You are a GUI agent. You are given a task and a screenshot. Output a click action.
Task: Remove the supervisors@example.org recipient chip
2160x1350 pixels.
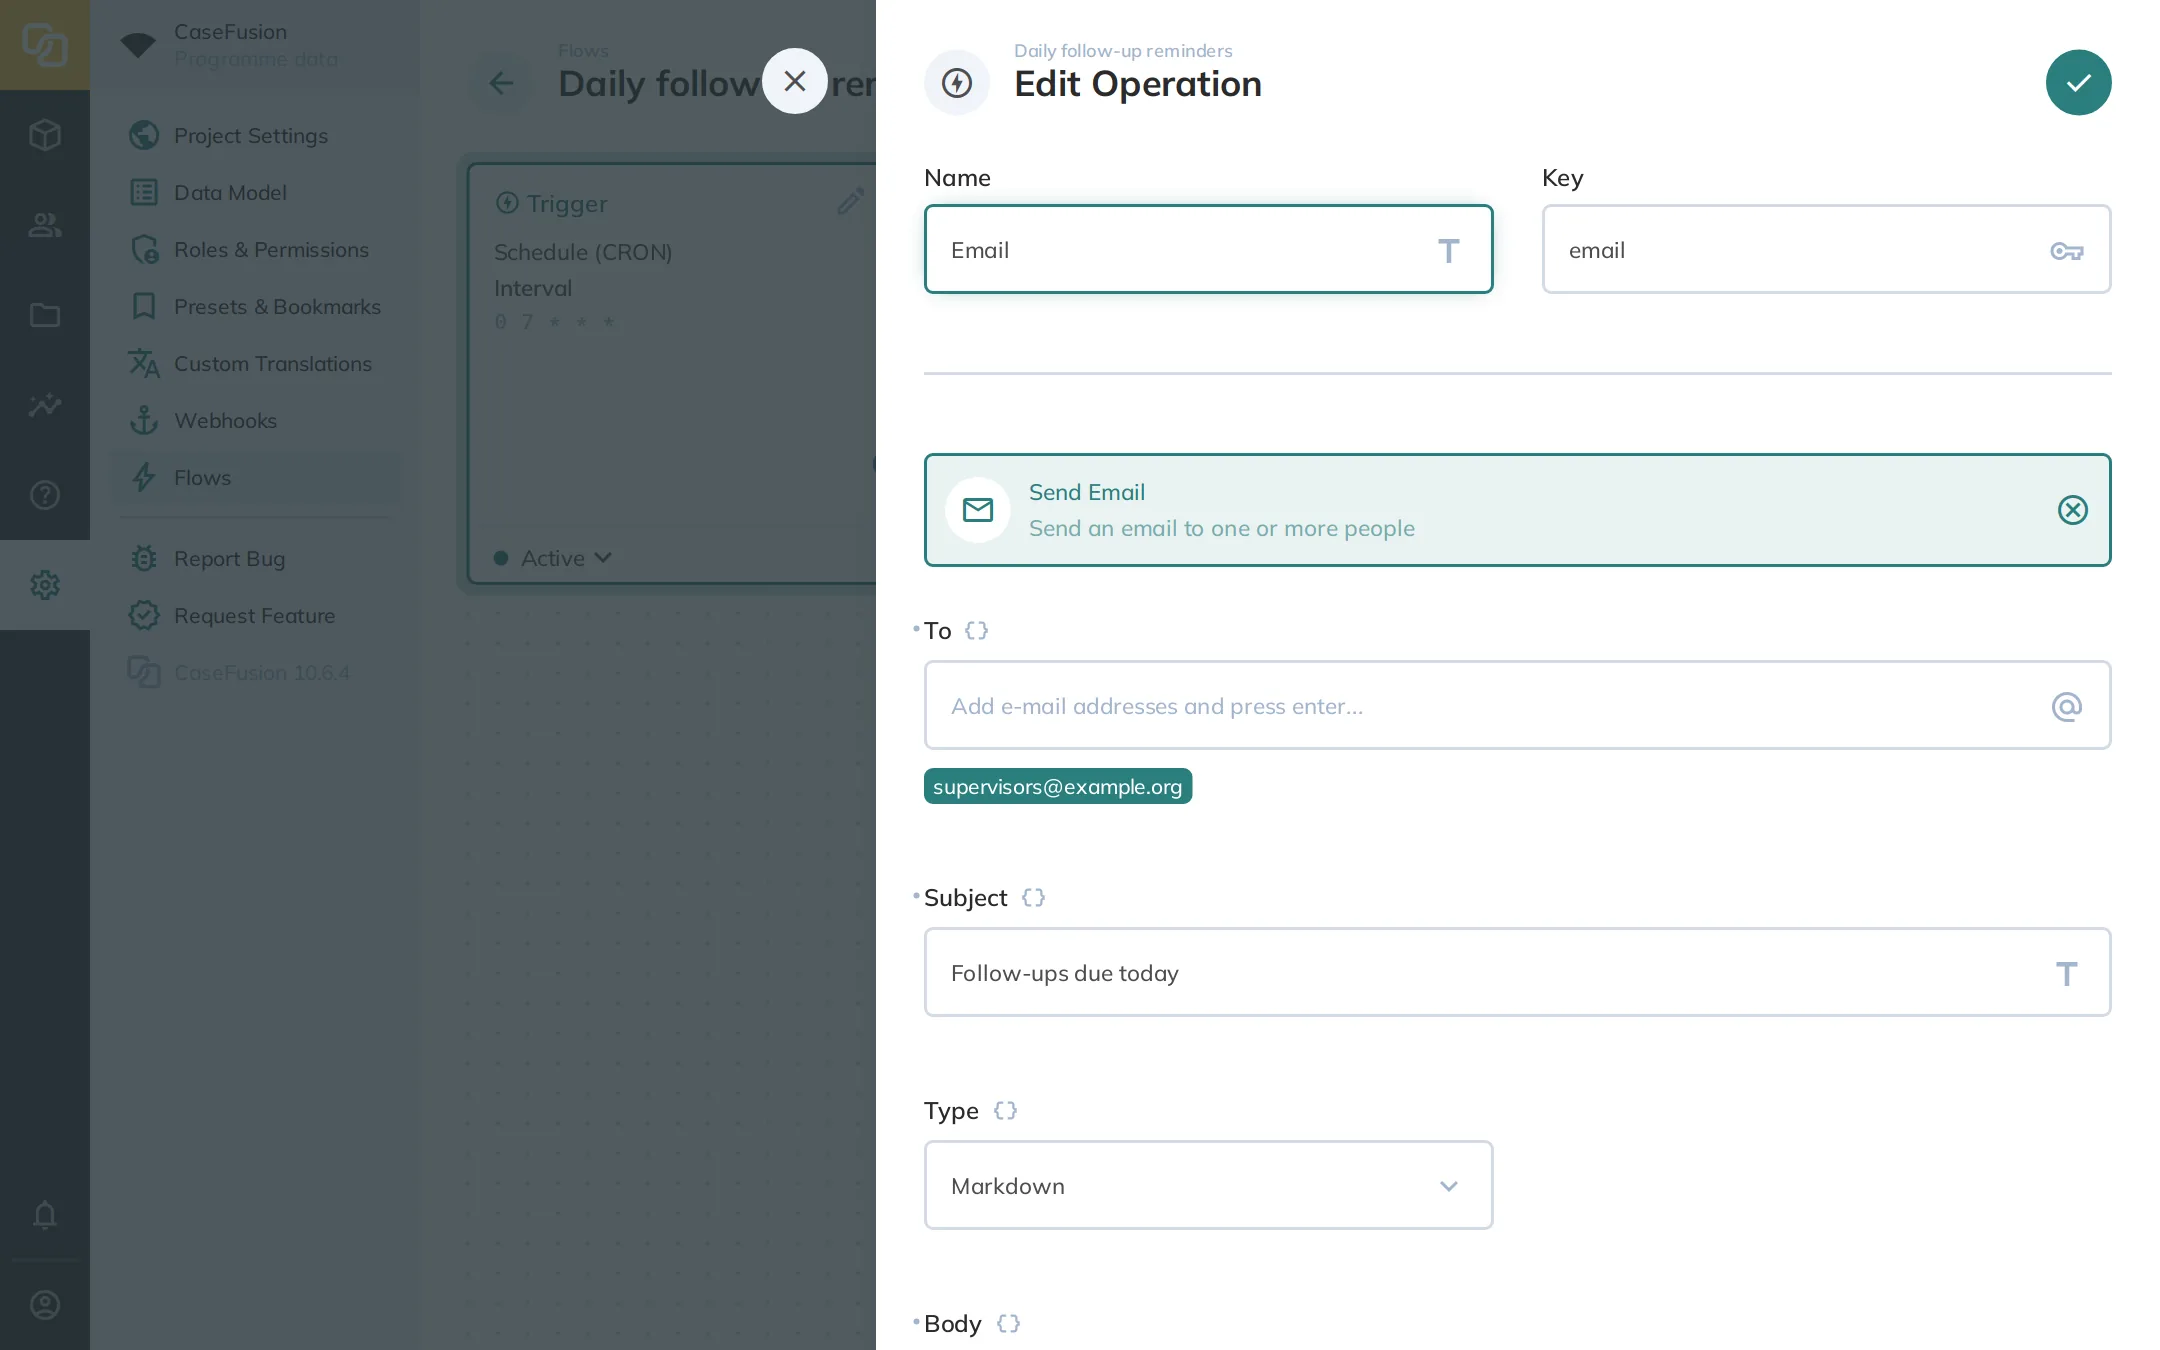(1057, 786)
